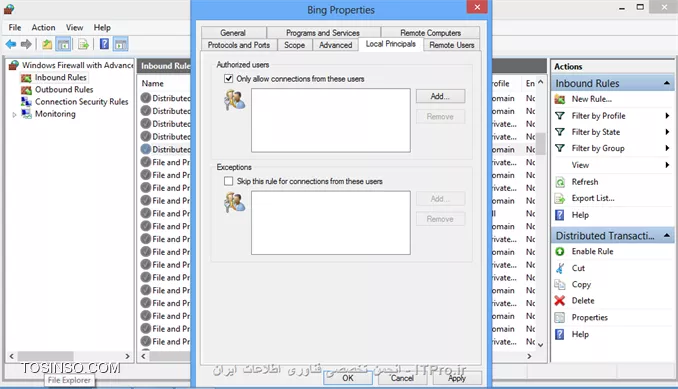Click the Connection Security Rules icon

(26, 102)
